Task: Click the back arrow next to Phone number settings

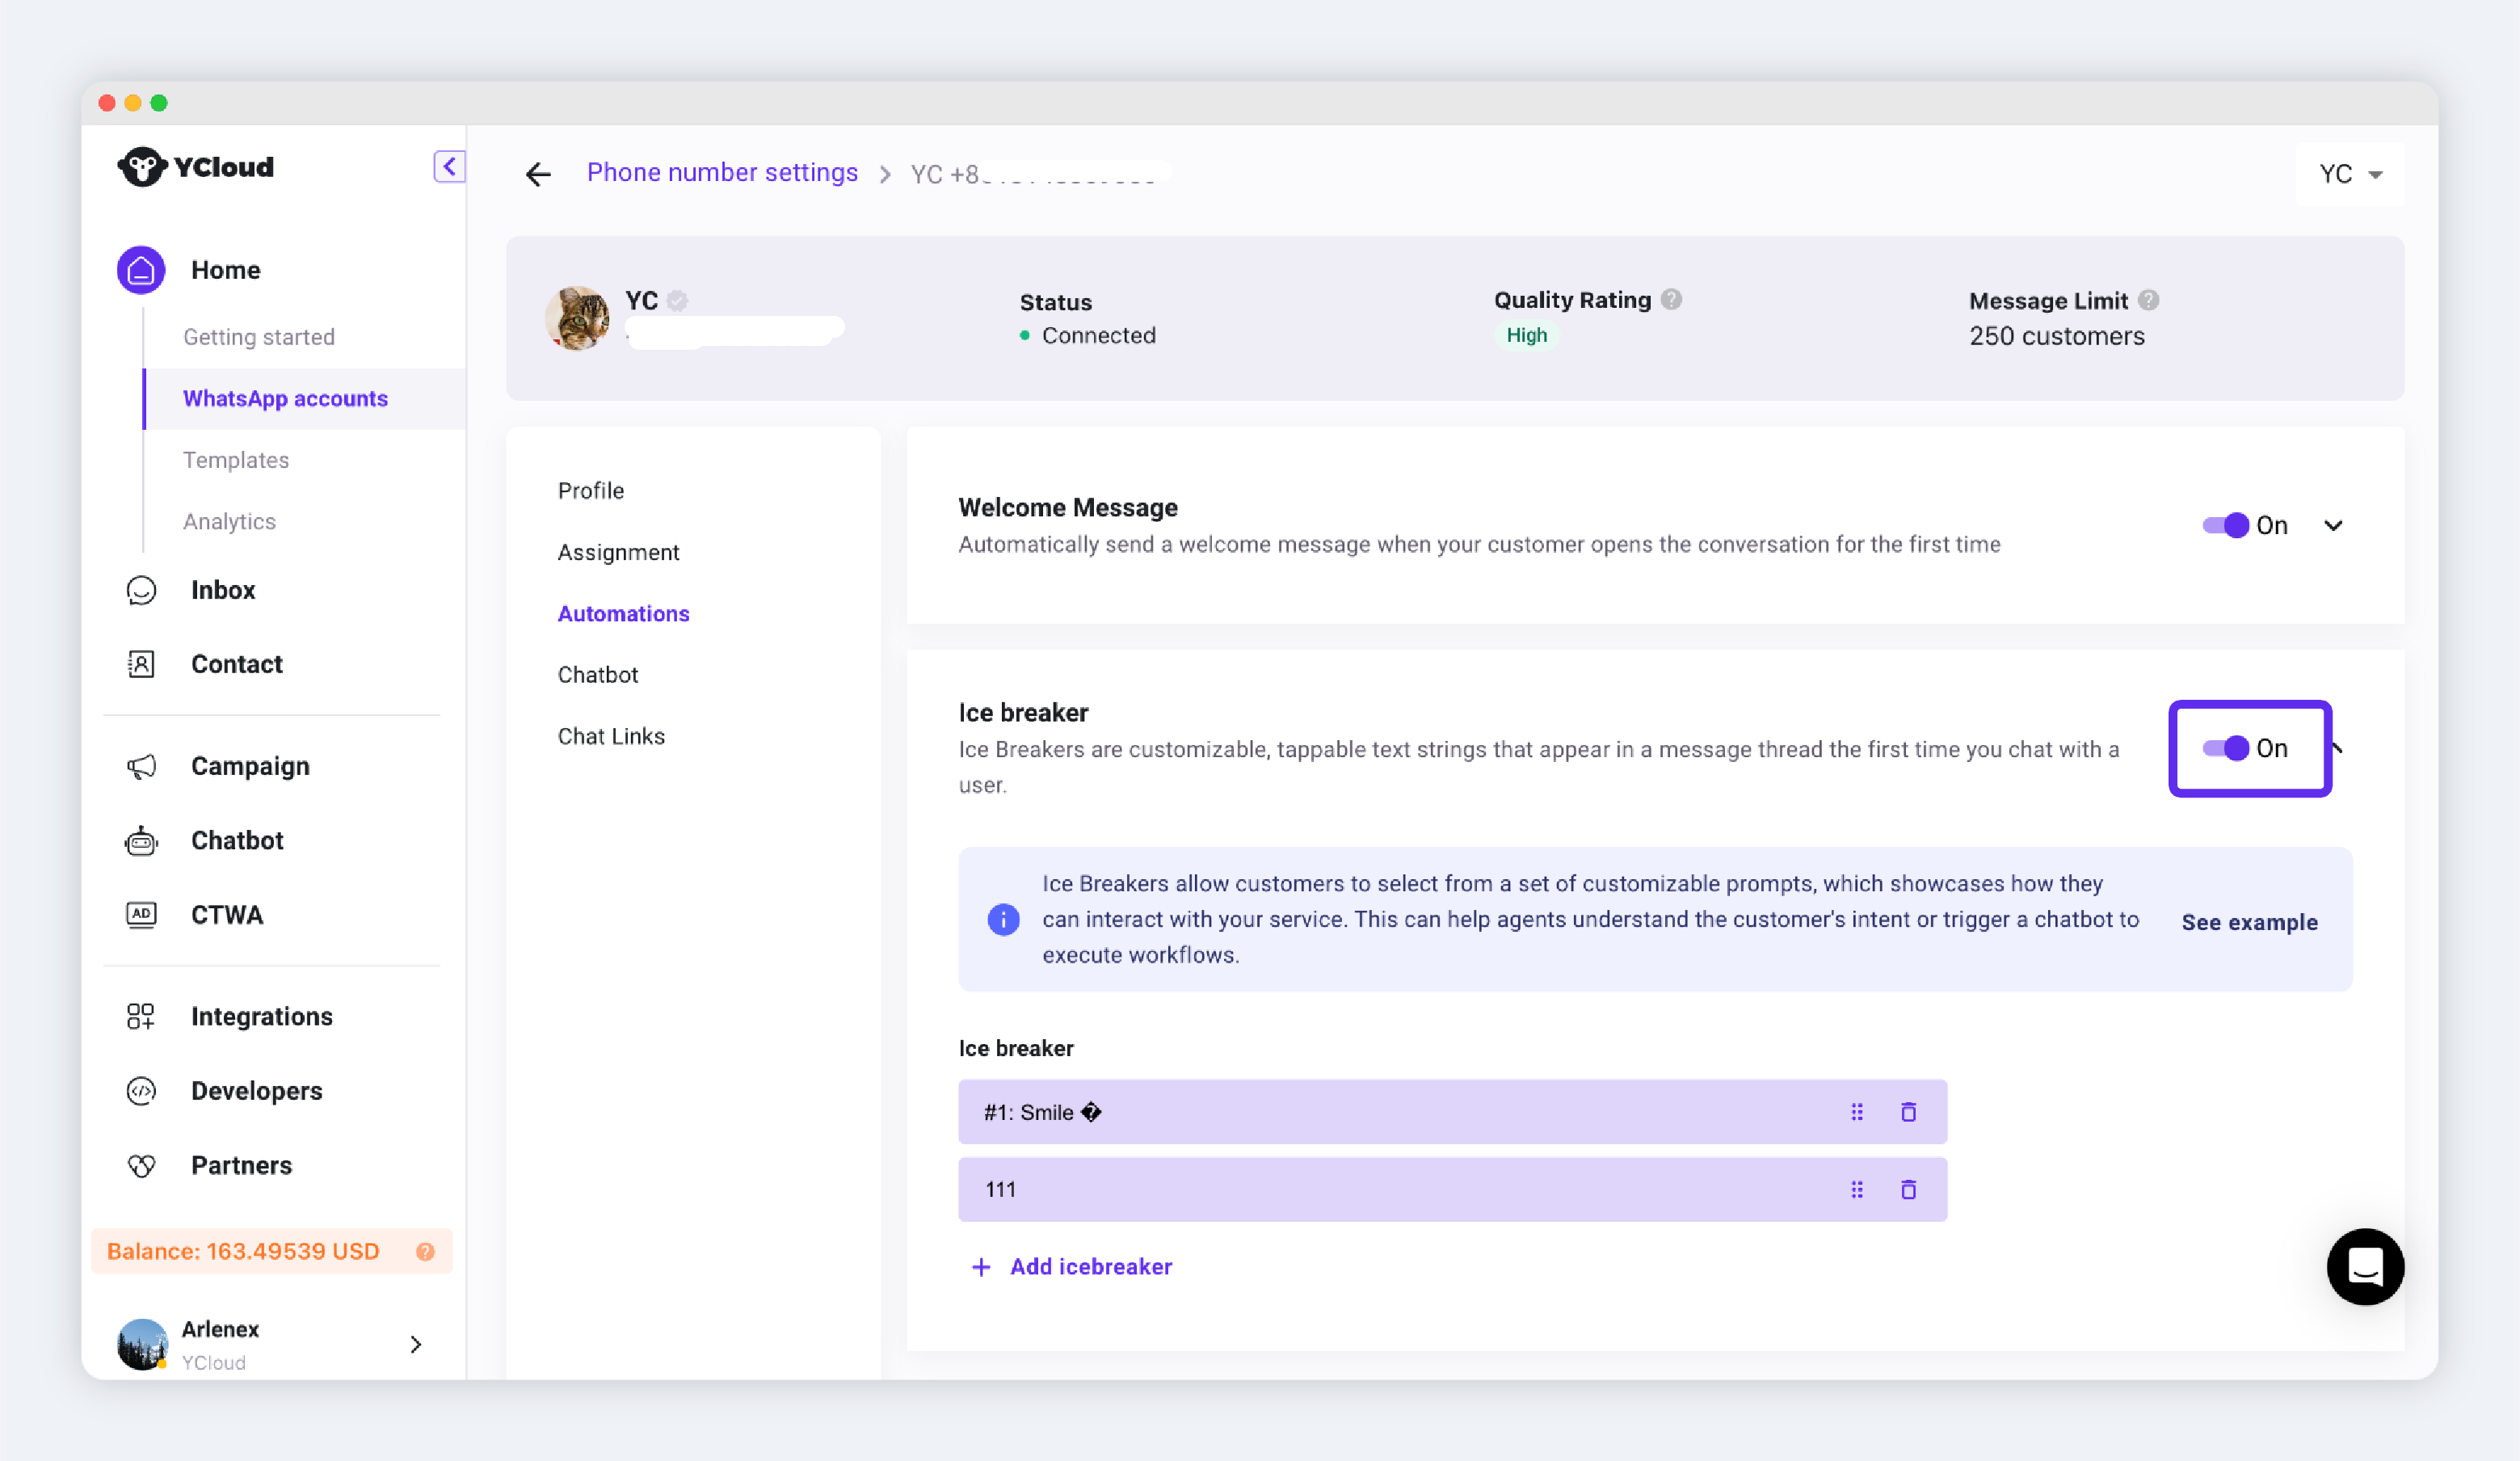Action: pyautogui.click(x=538, y=174)
